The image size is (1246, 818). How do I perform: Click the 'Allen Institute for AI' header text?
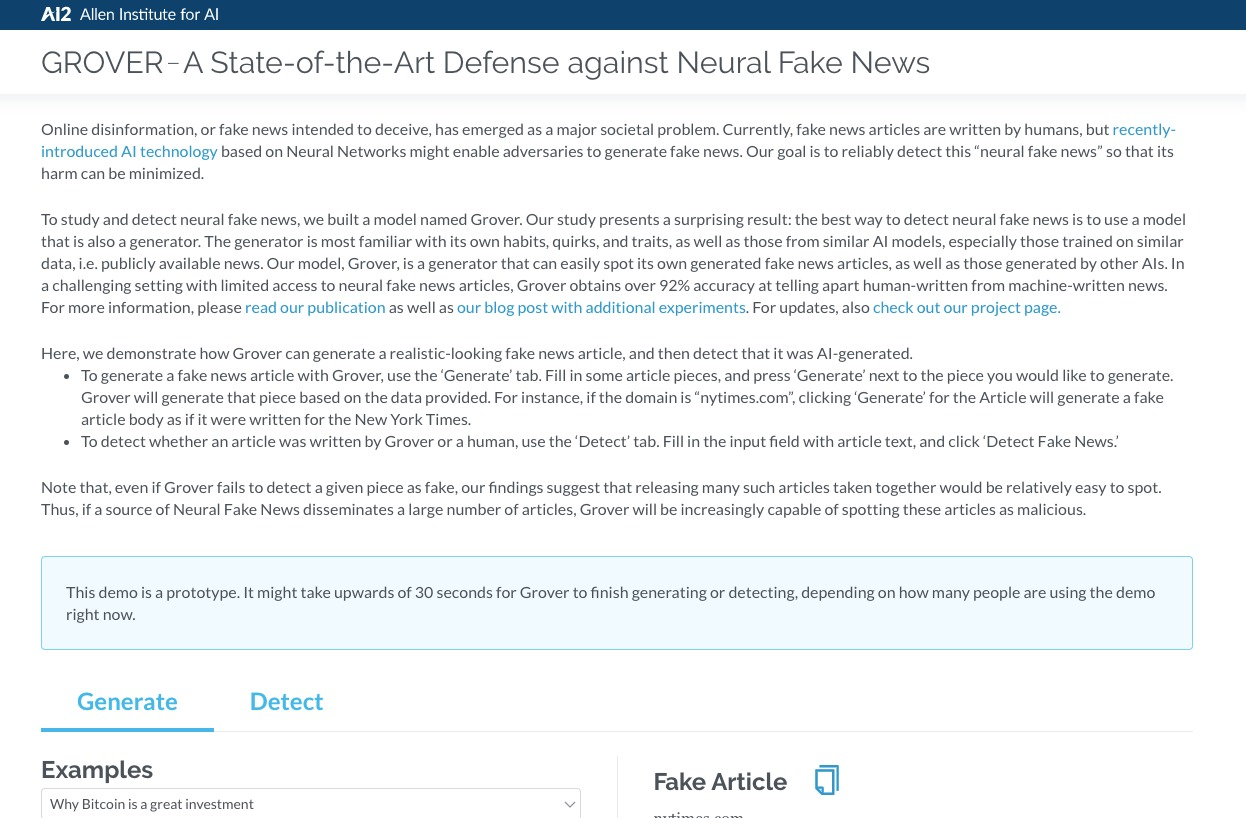click(x=149, y=14)
